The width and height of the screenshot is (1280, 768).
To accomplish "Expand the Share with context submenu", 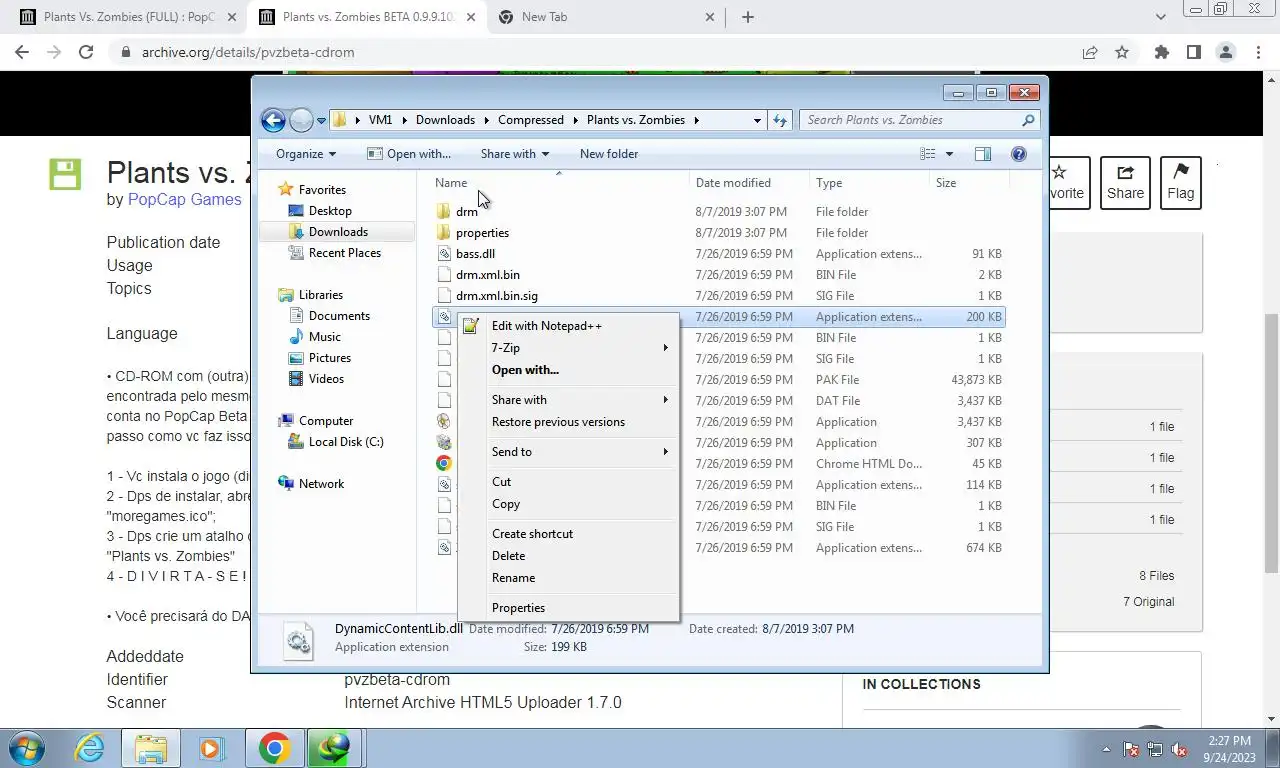I will pyautogui.click(x=568, y=400).
